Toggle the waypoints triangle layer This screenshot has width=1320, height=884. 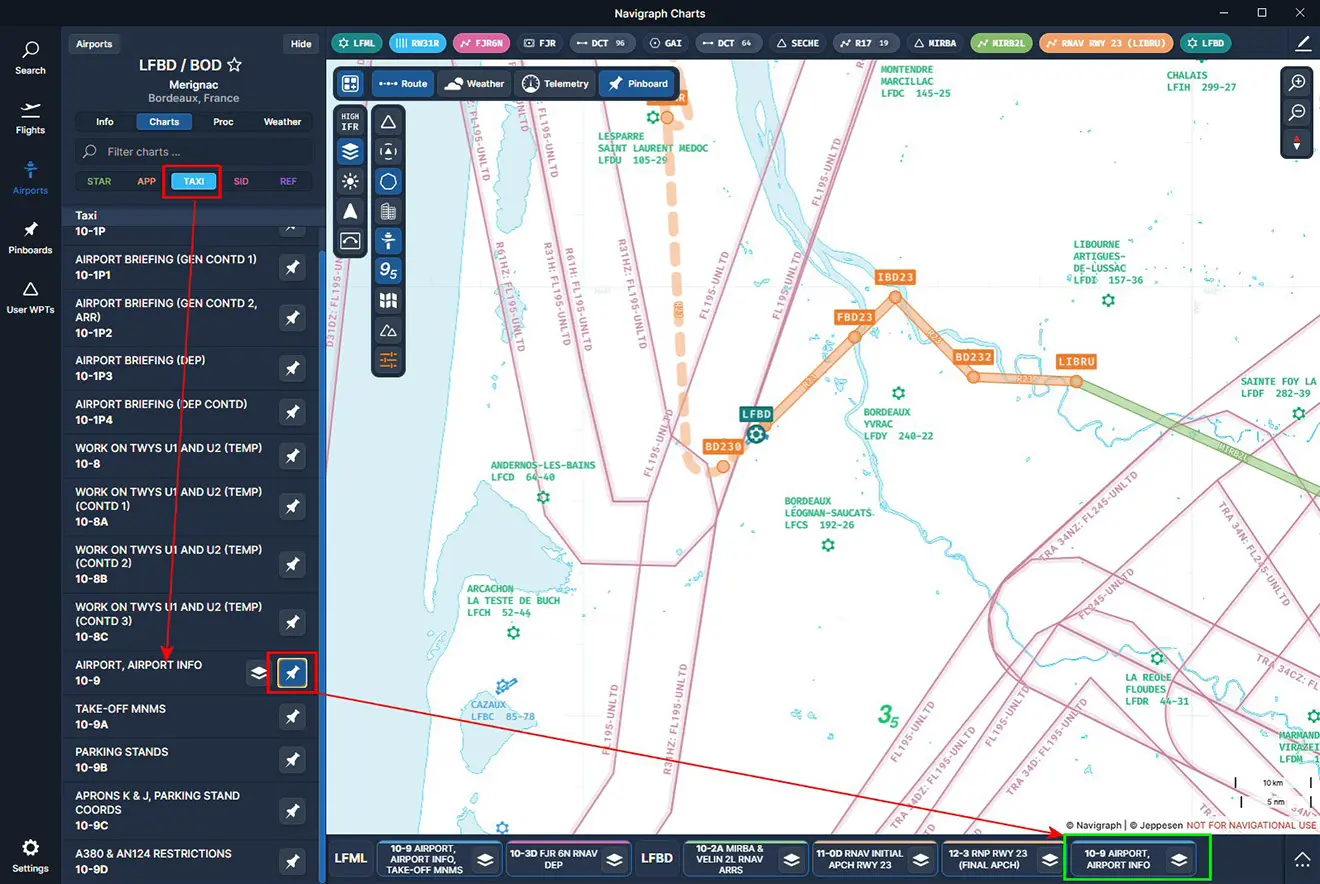click(x=388, y=122)
